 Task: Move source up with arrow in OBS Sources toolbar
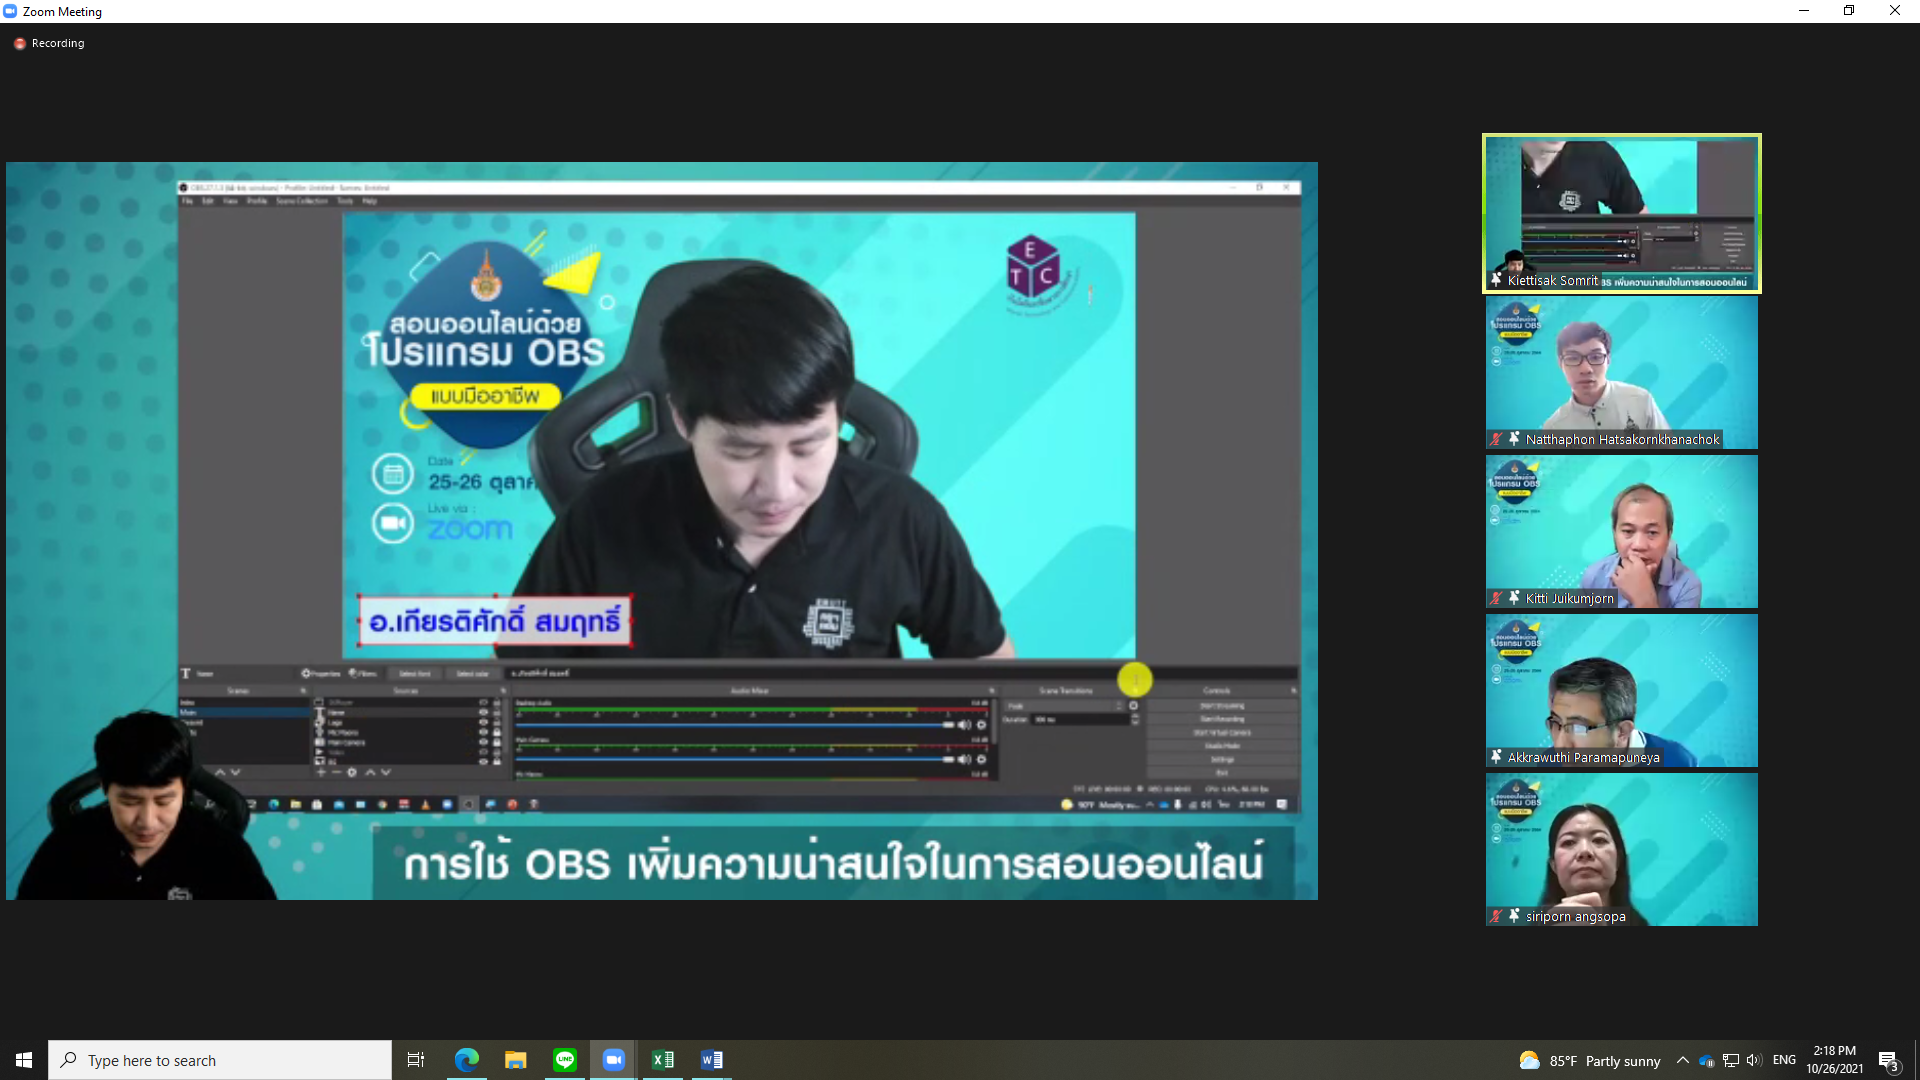point(370,772)
